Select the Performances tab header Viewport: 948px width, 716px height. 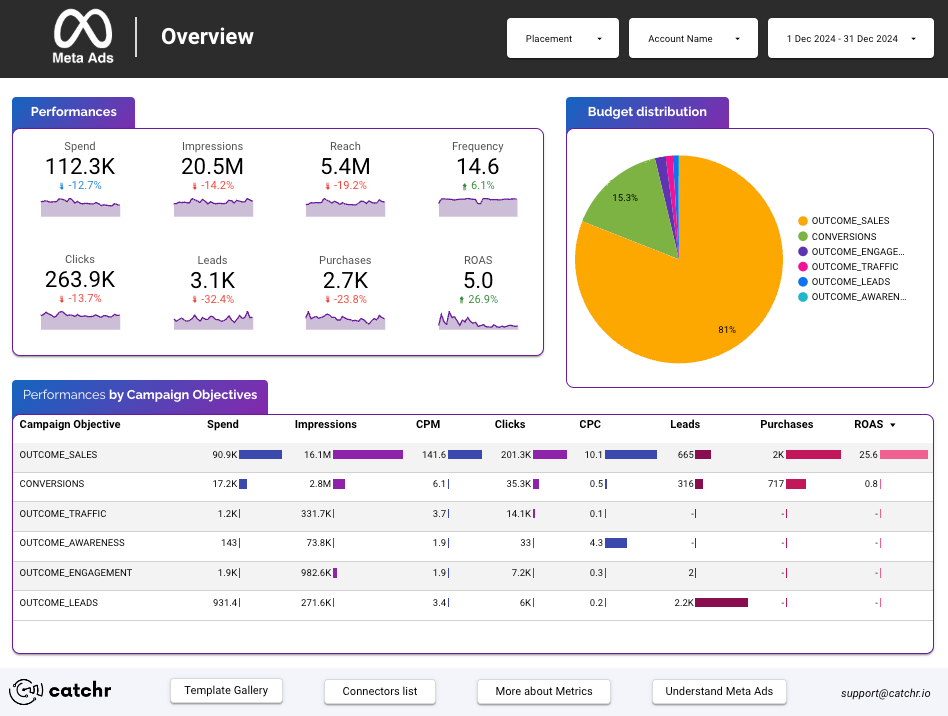pyautogui.click(x=73, y=112)
